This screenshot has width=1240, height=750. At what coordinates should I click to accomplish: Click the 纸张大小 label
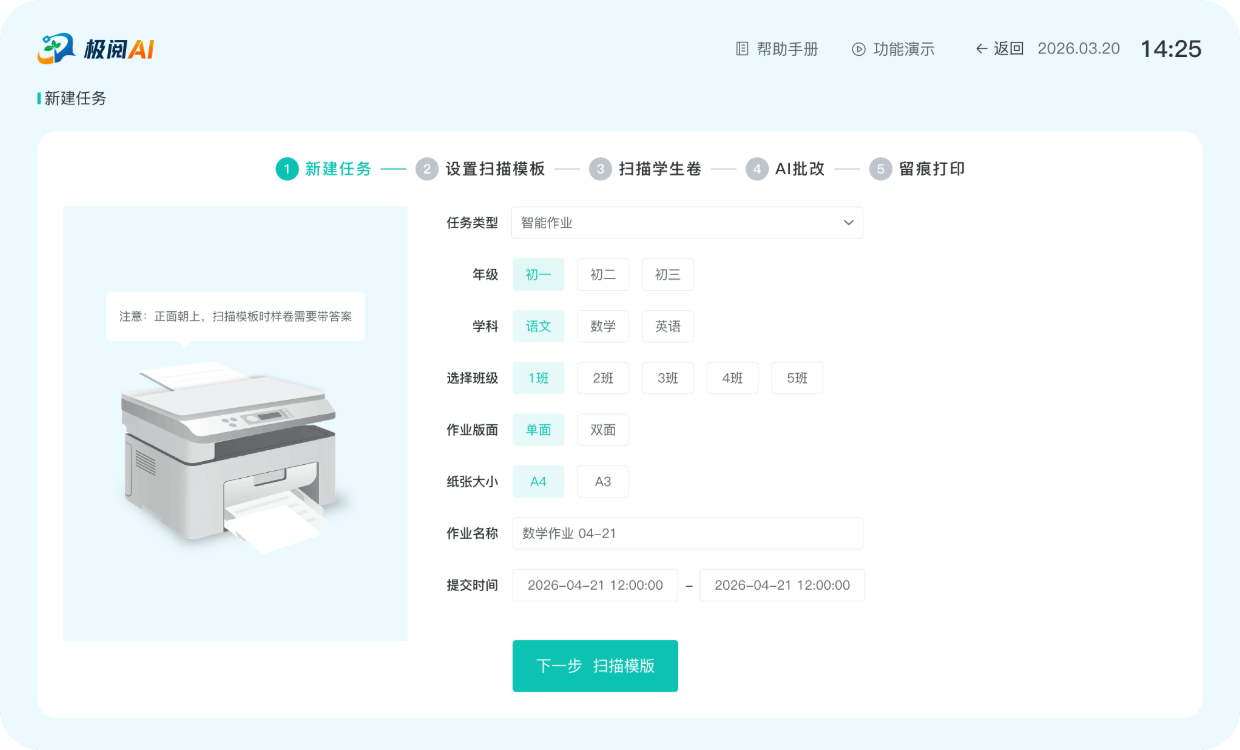(x=472, y=482)
